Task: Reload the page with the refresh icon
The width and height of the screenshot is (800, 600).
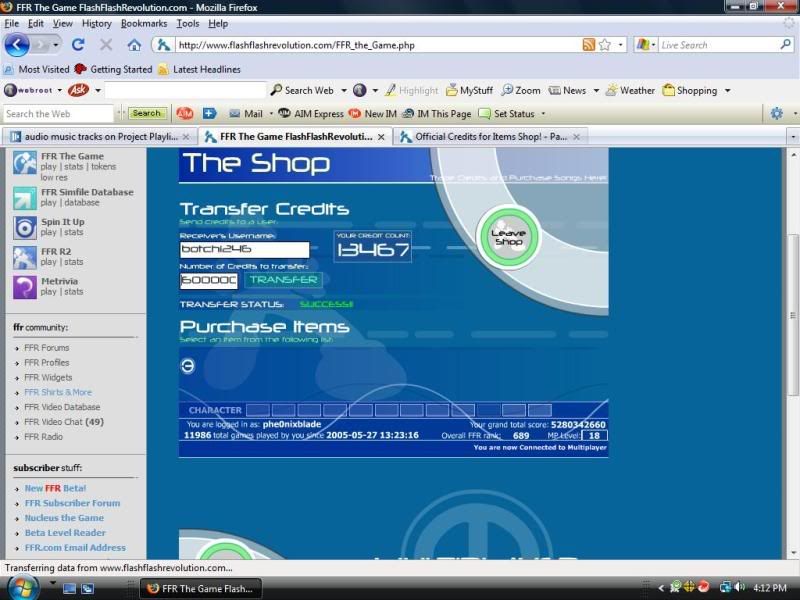Action: (x=78, y=45)
